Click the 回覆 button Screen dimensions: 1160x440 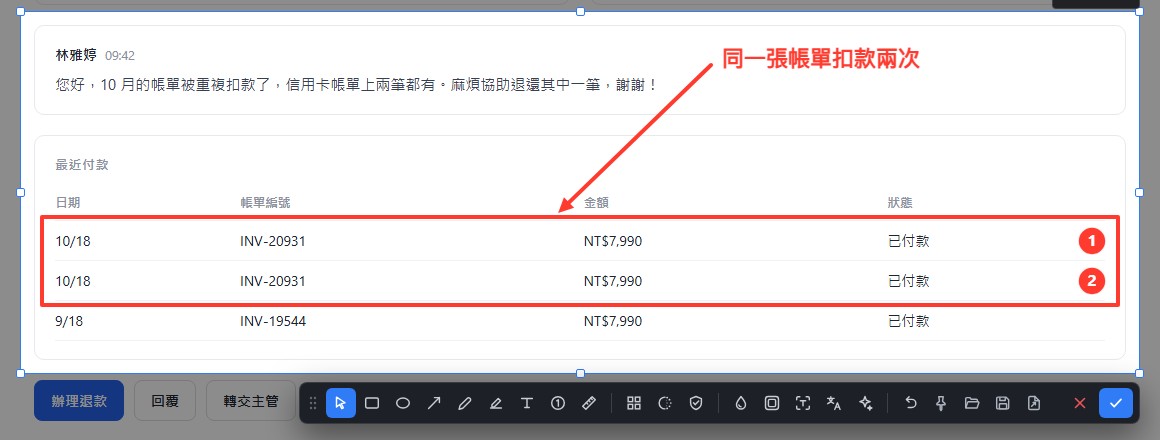click(x=164, y=401)
